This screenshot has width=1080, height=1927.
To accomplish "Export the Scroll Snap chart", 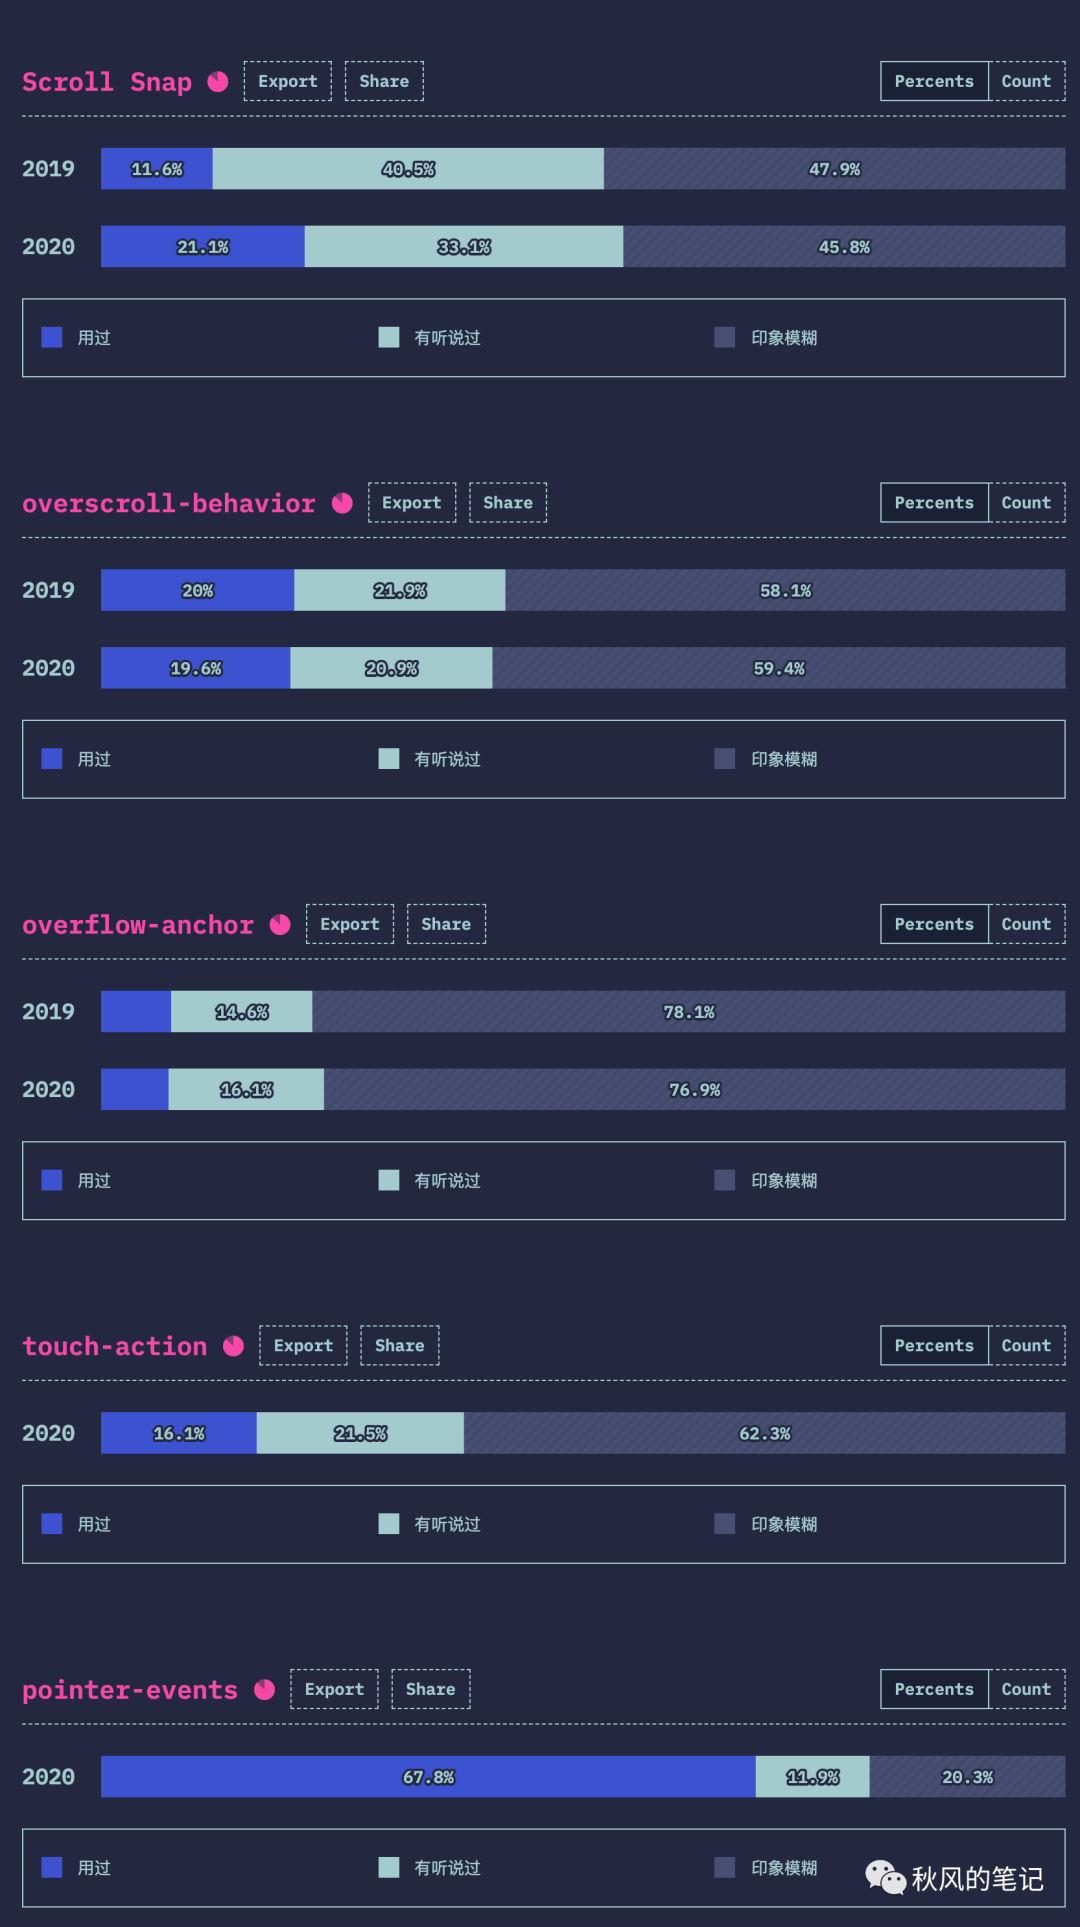I will pos(288,81).
